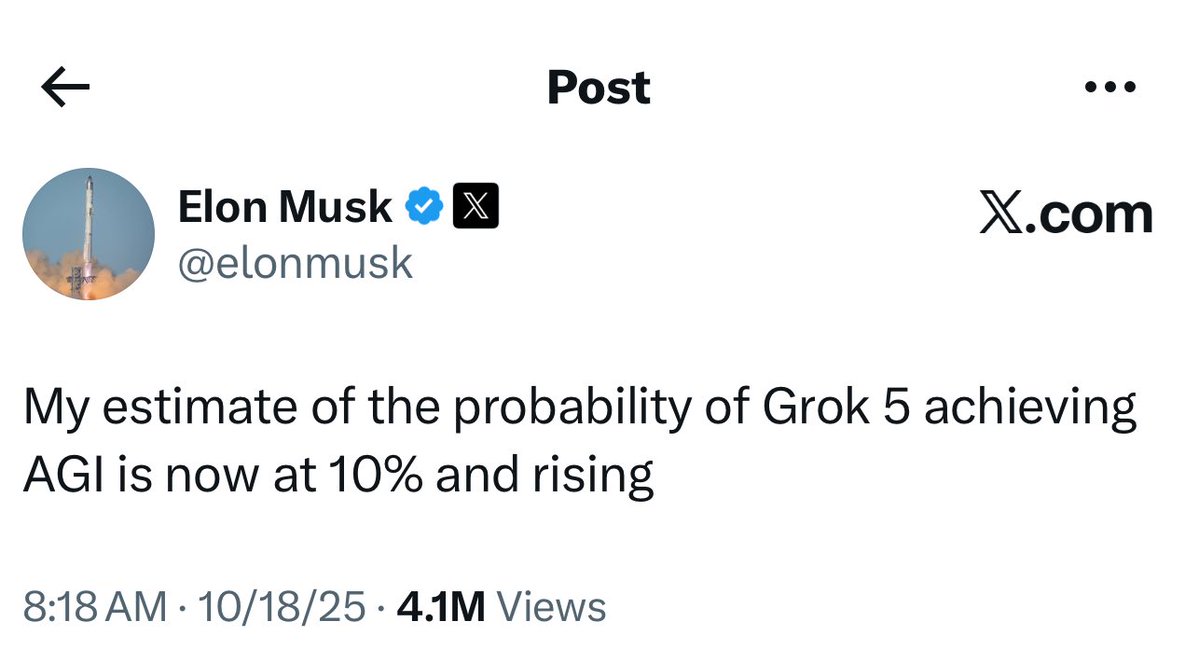Image resolution: width=1199 pixels, height=663 pixels.
Task: Click the 10/18/25 post date
Action: (x=281, y=607)
